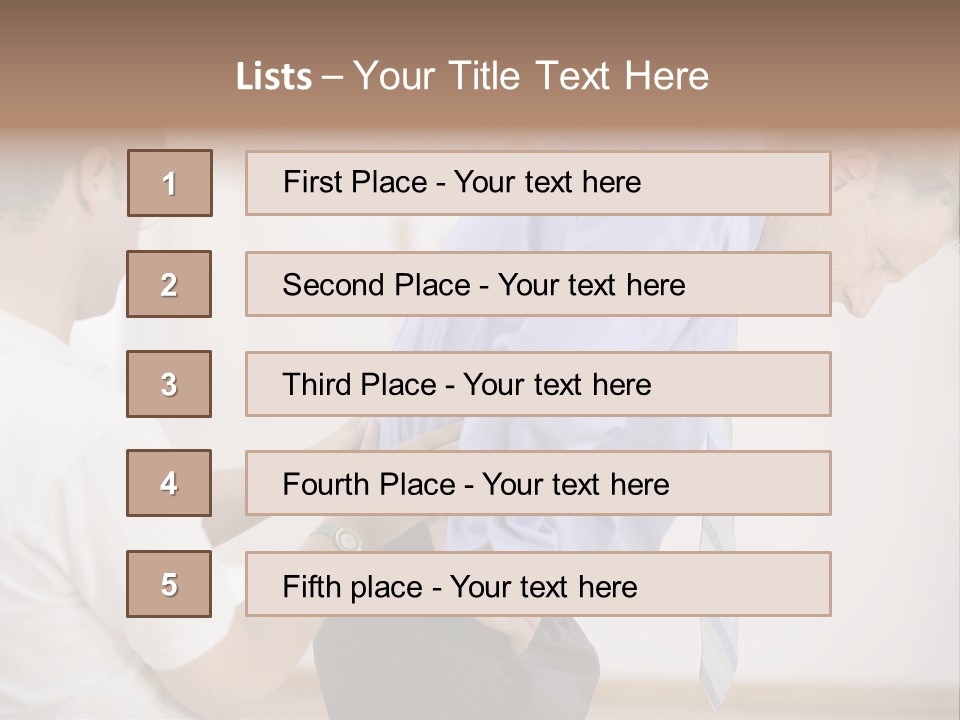The height and width of the screenshot is (720, 960).
Task: Click the number 1 box
Action: [x=170, y=183]
